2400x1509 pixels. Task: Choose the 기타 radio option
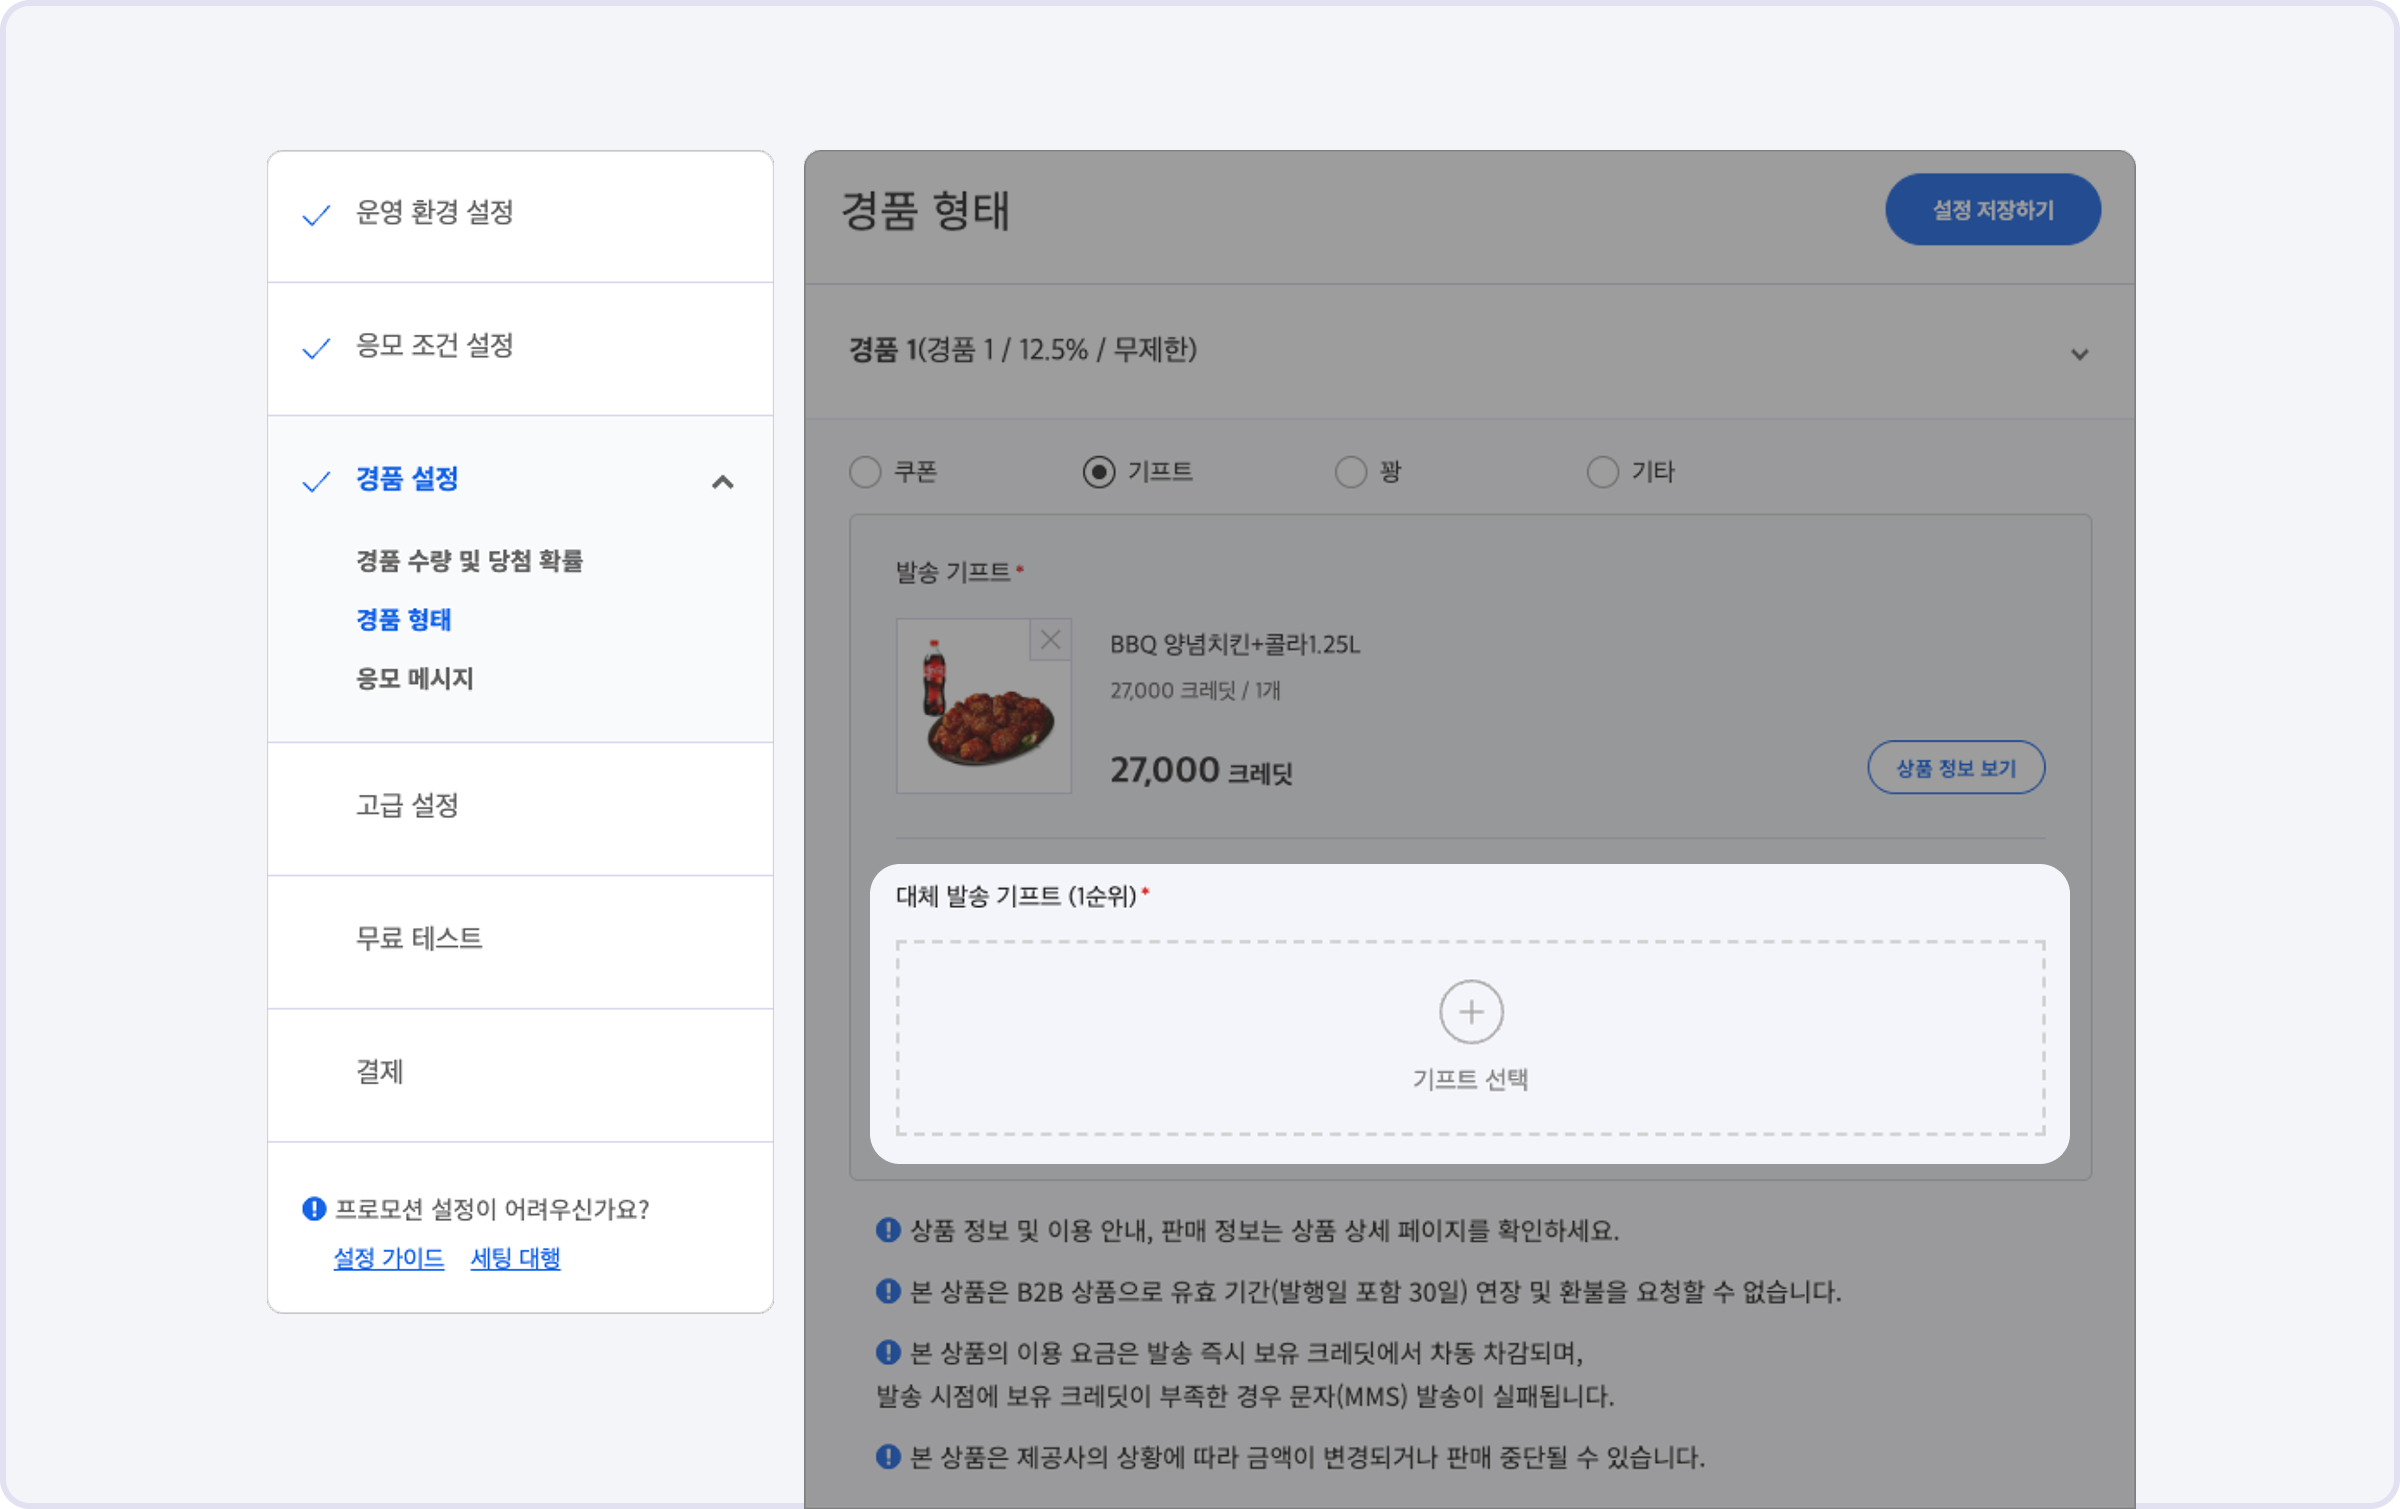1602,471
